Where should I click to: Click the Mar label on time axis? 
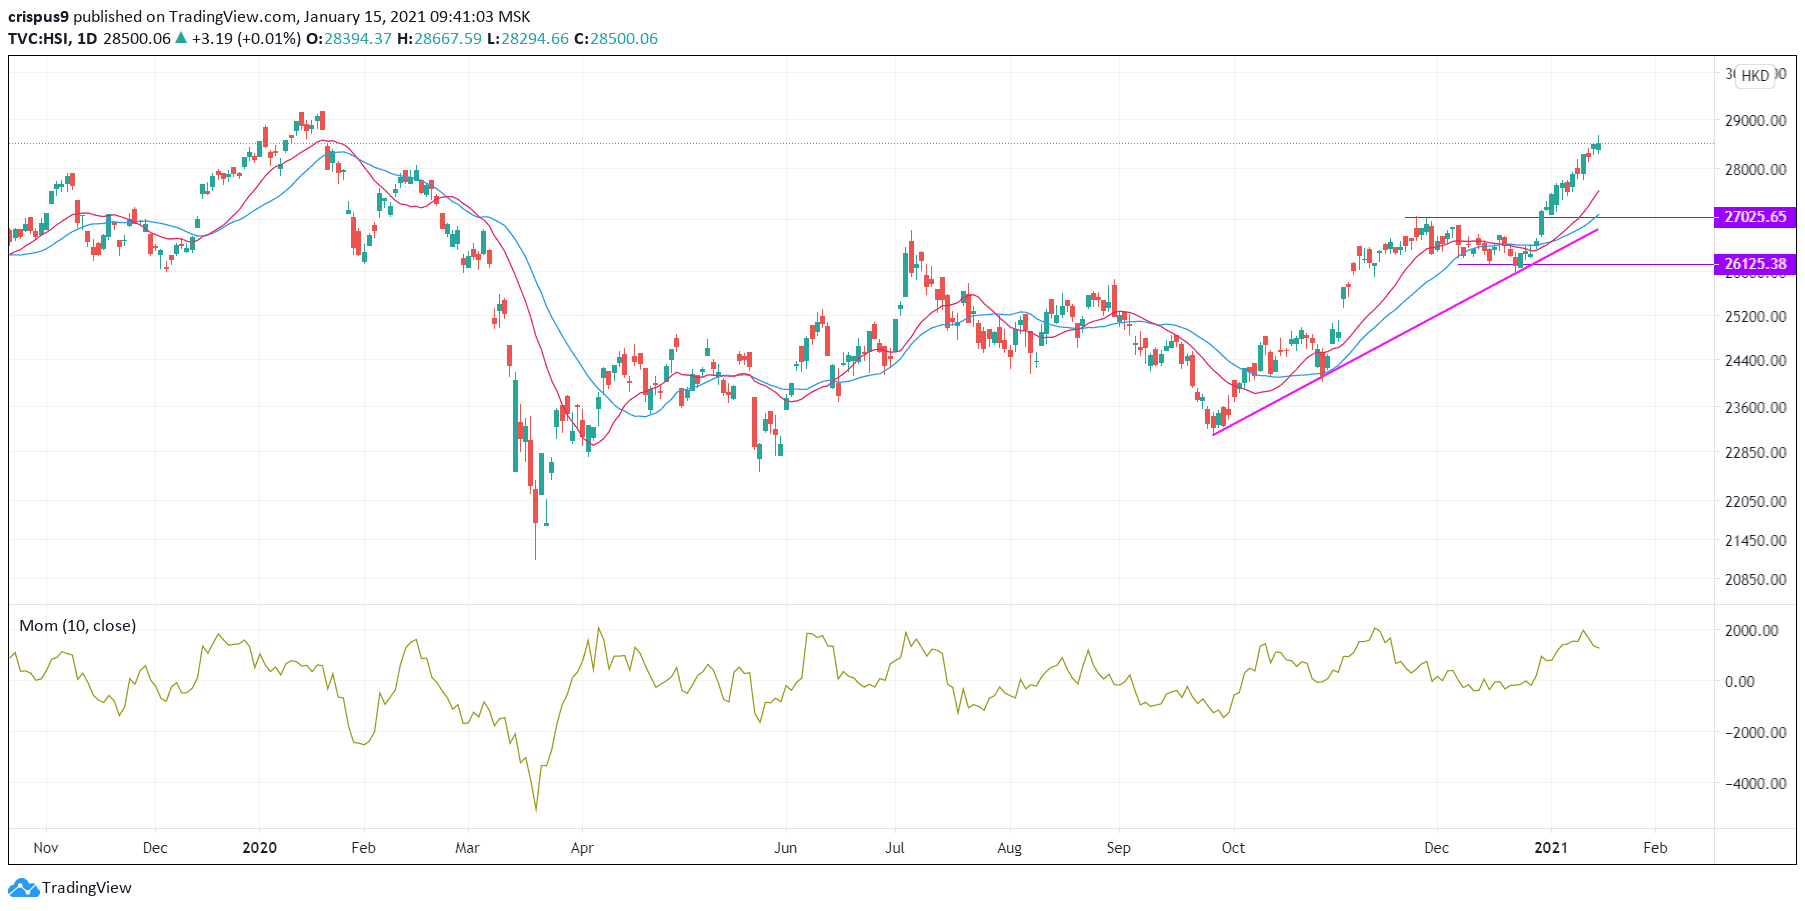(x=467, y=848)
